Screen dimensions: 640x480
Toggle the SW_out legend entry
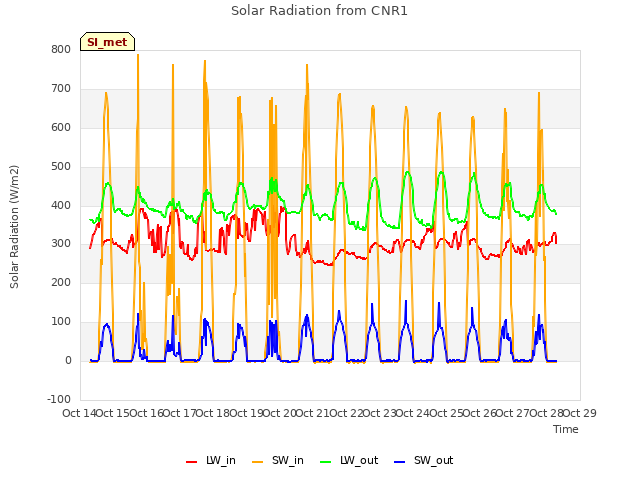424,460
